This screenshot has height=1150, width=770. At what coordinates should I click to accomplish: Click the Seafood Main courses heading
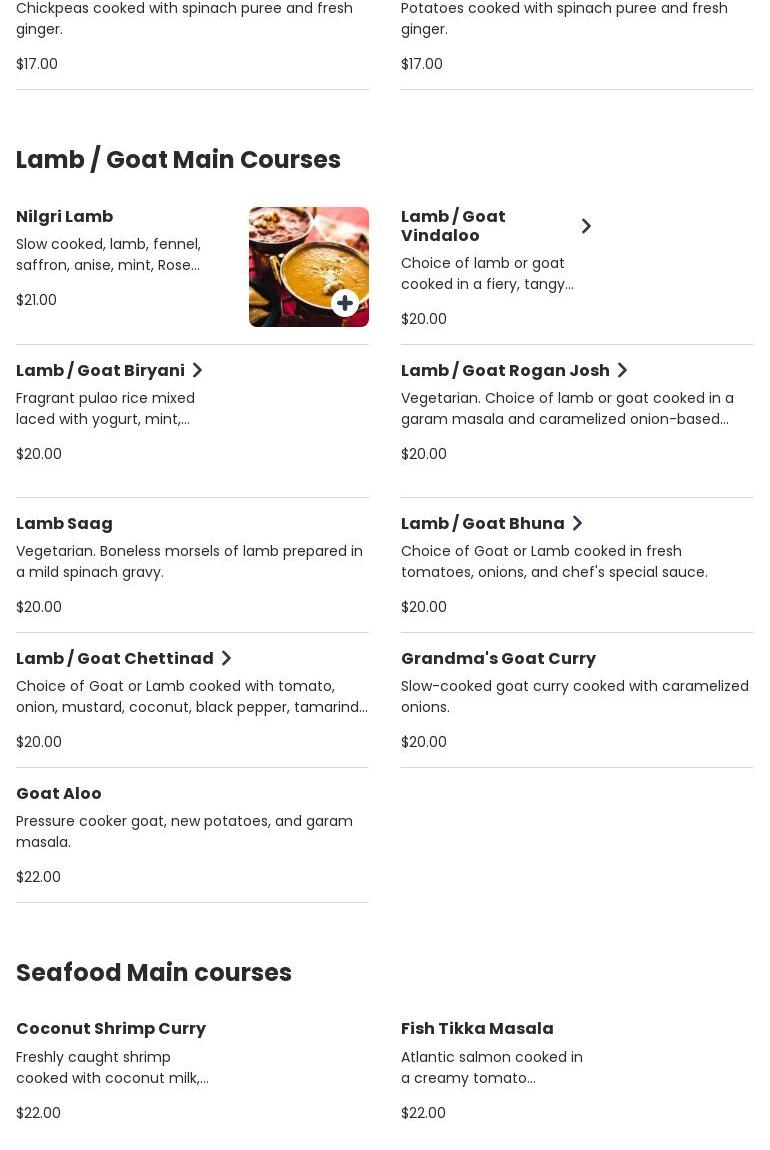154,972
